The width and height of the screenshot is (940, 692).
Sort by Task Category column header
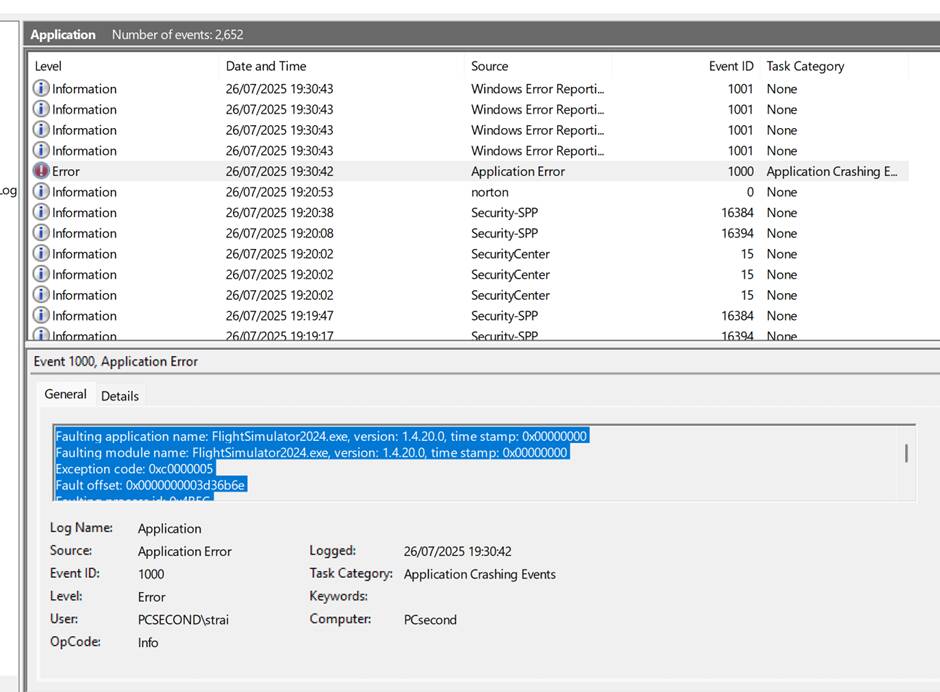(805, 66)
